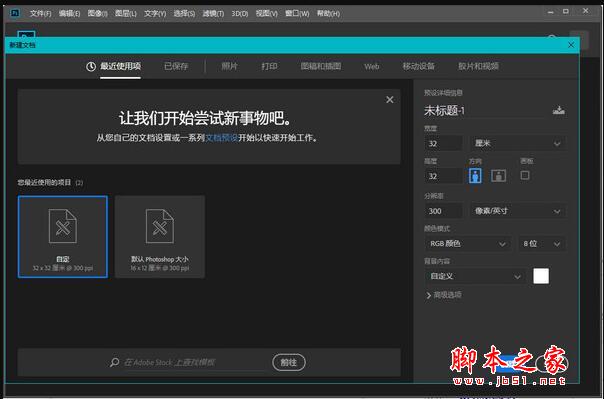Follow the 文档预设 link

tap(221, 138)
